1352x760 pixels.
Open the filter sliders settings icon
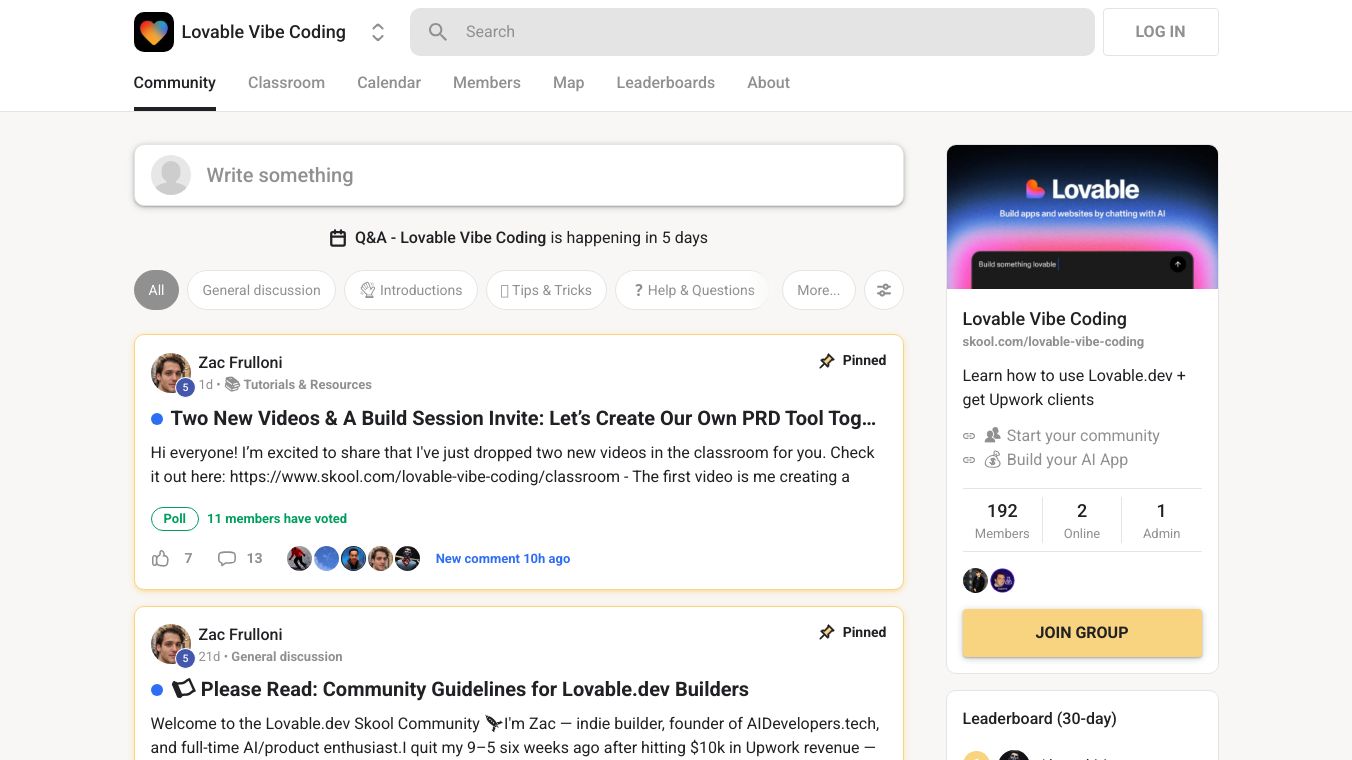click(884, 290)
